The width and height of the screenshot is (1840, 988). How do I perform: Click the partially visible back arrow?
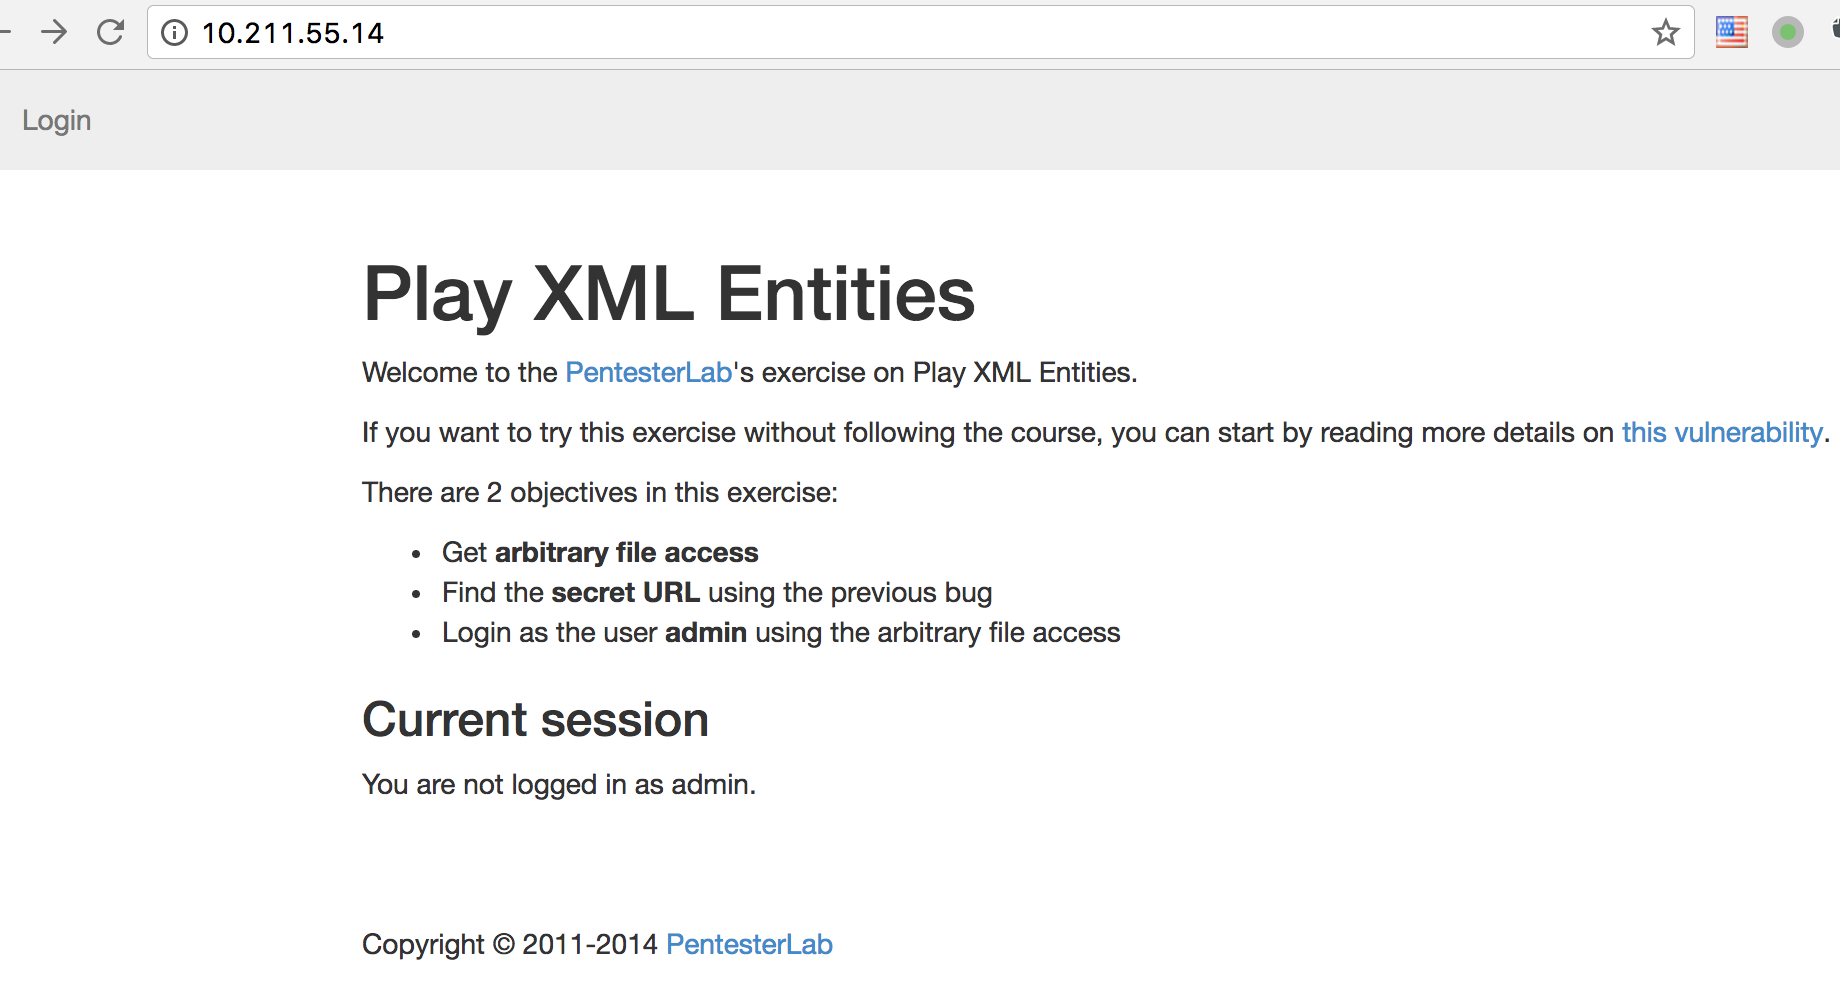click(4, 32)
